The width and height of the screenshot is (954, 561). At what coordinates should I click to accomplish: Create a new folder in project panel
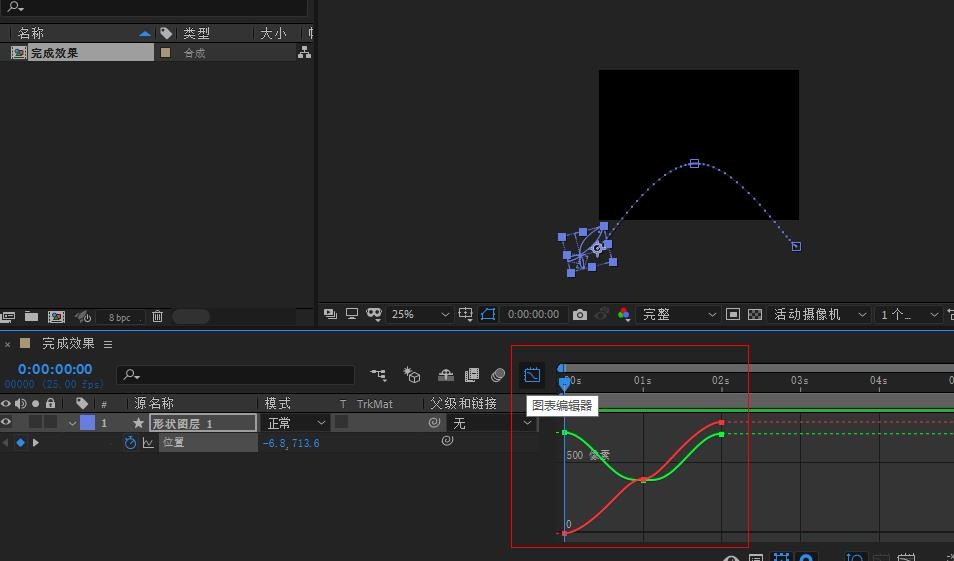(x=31, y=316)
